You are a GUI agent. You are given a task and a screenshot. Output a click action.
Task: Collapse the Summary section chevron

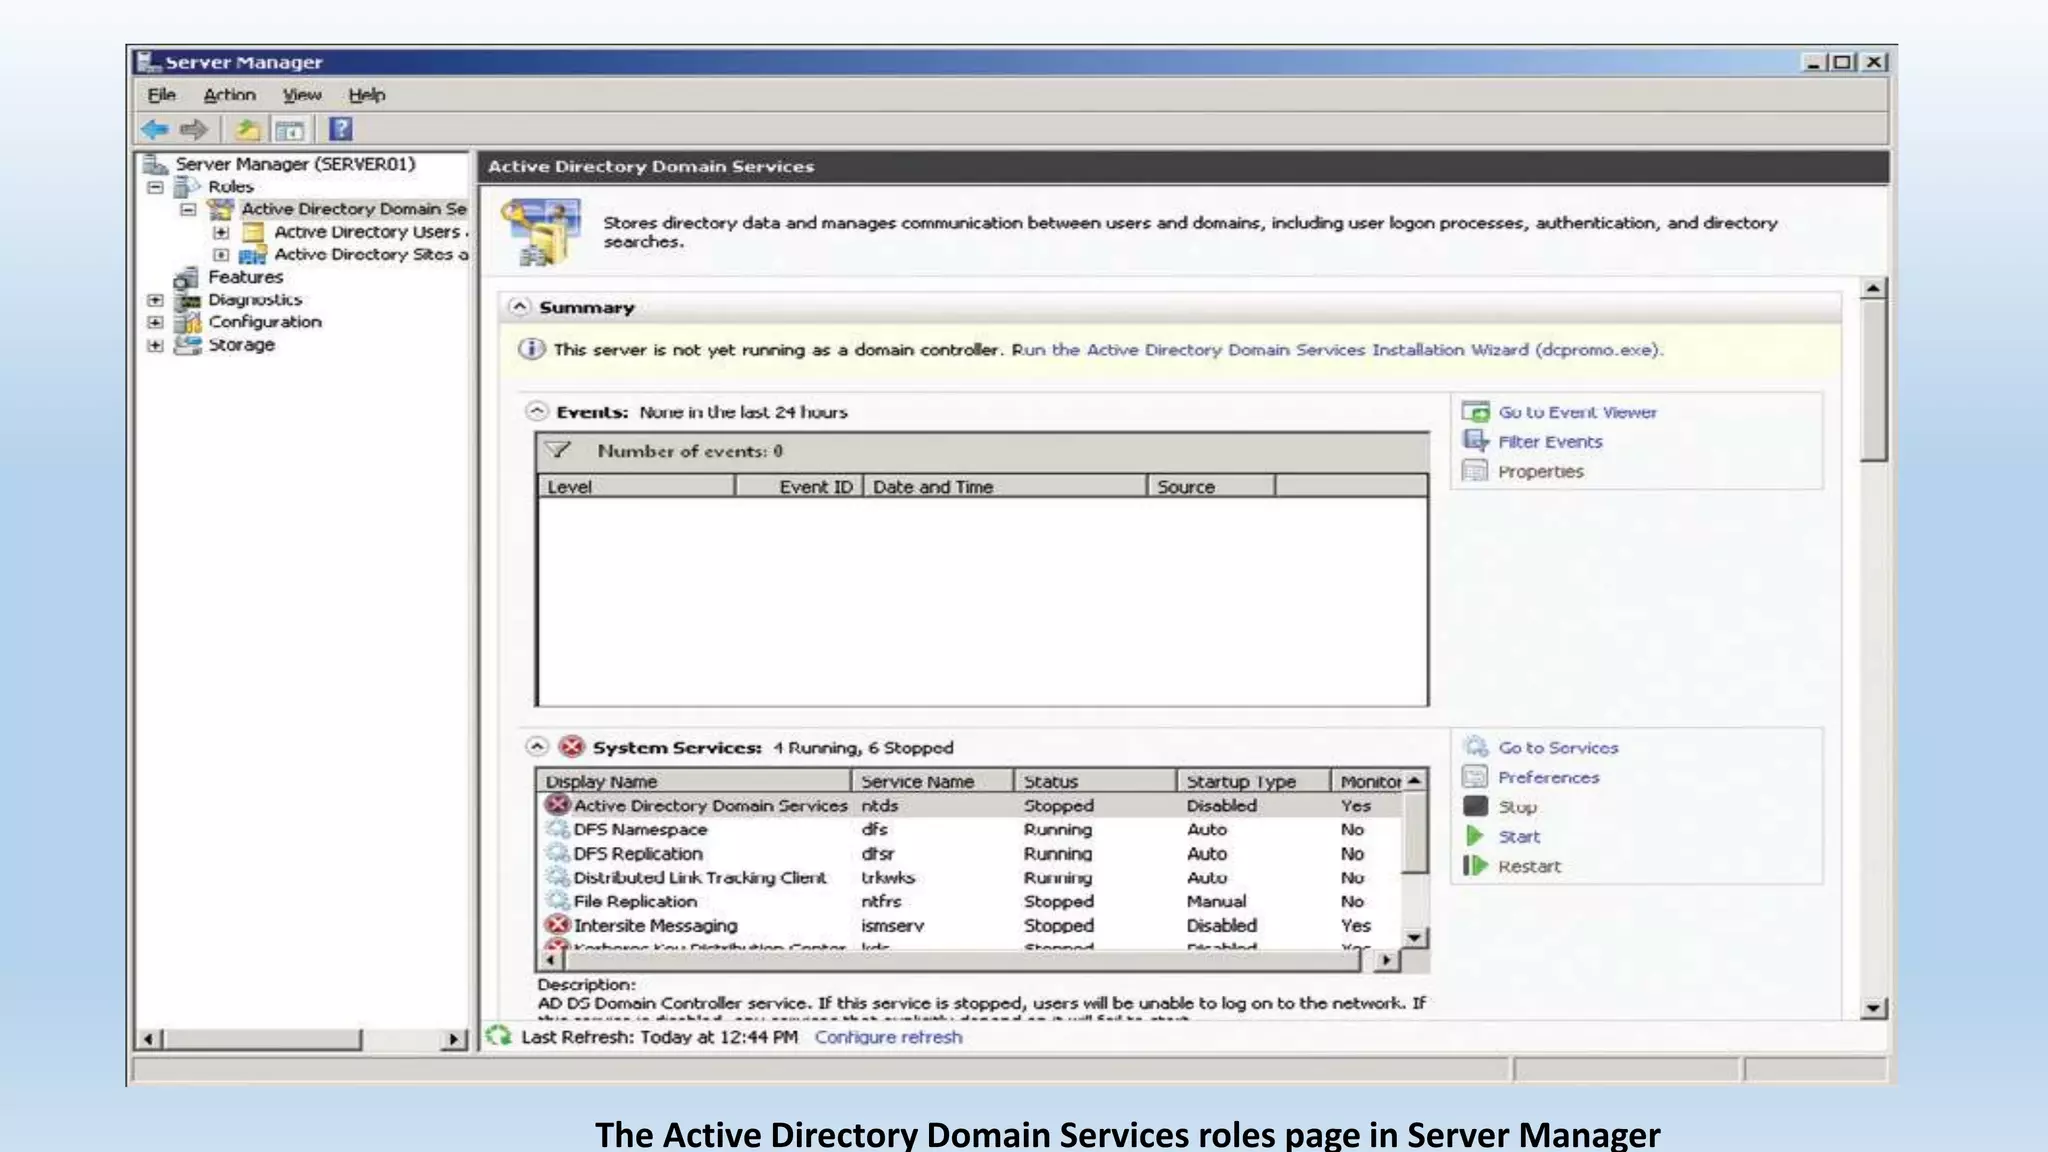518,307
